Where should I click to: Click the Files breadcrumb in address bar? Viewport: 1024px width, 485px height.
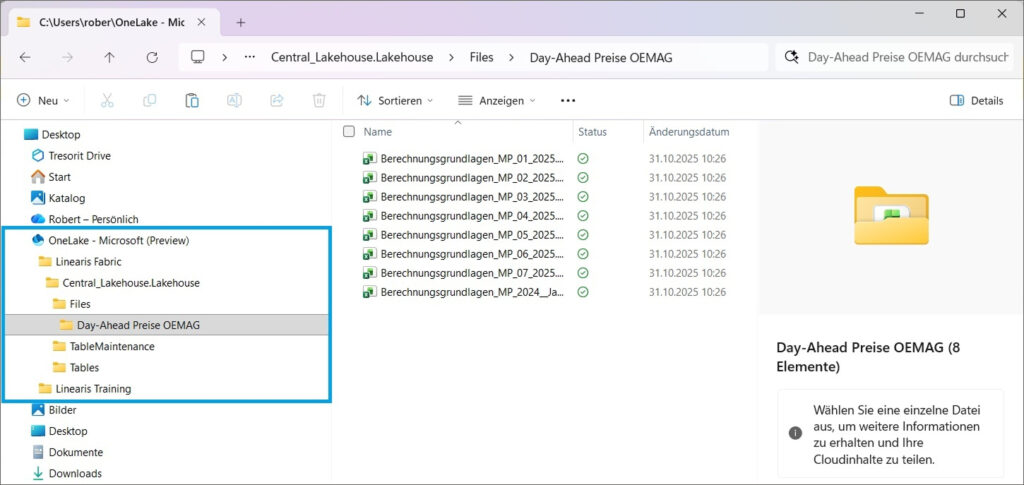coord(482,57)
